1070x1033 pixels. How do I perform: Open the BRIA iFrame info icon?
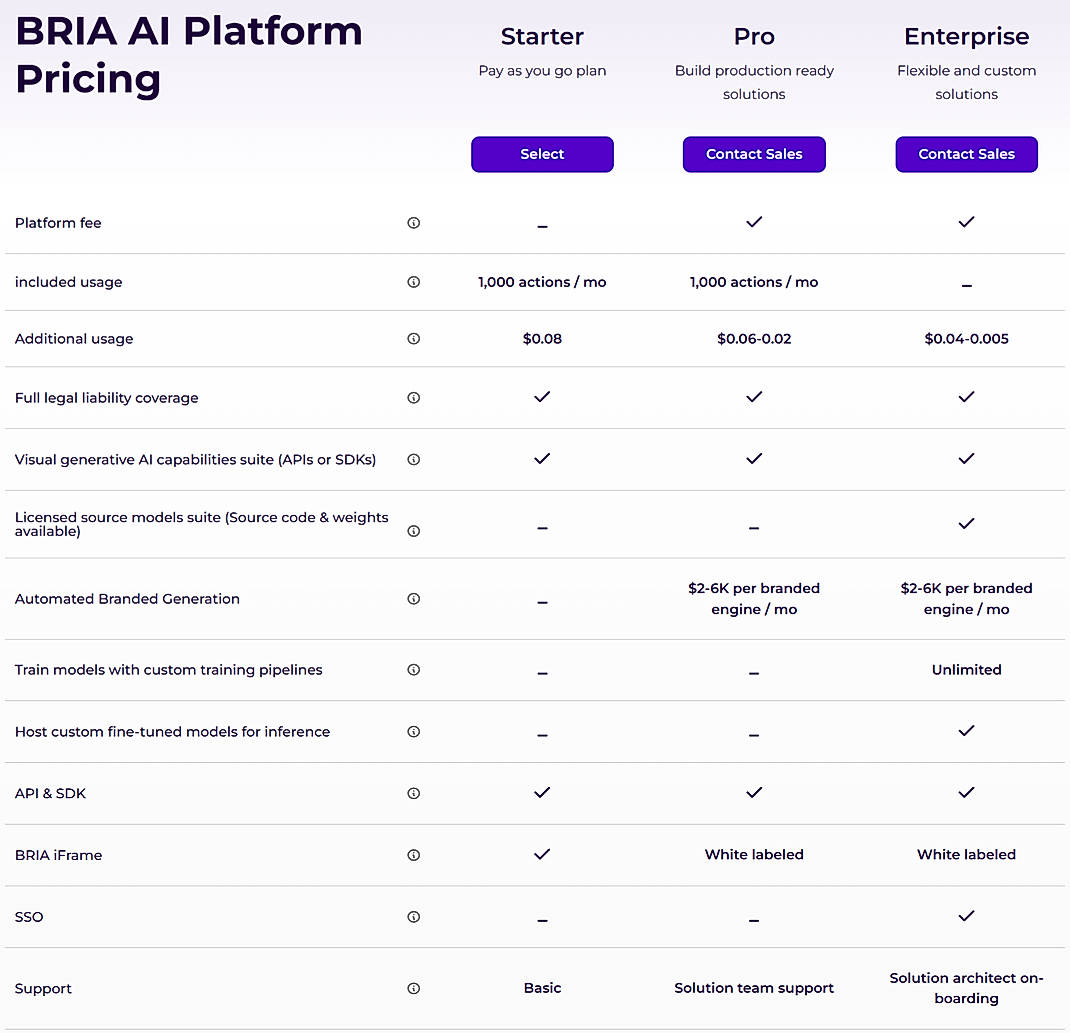[413, 855]
